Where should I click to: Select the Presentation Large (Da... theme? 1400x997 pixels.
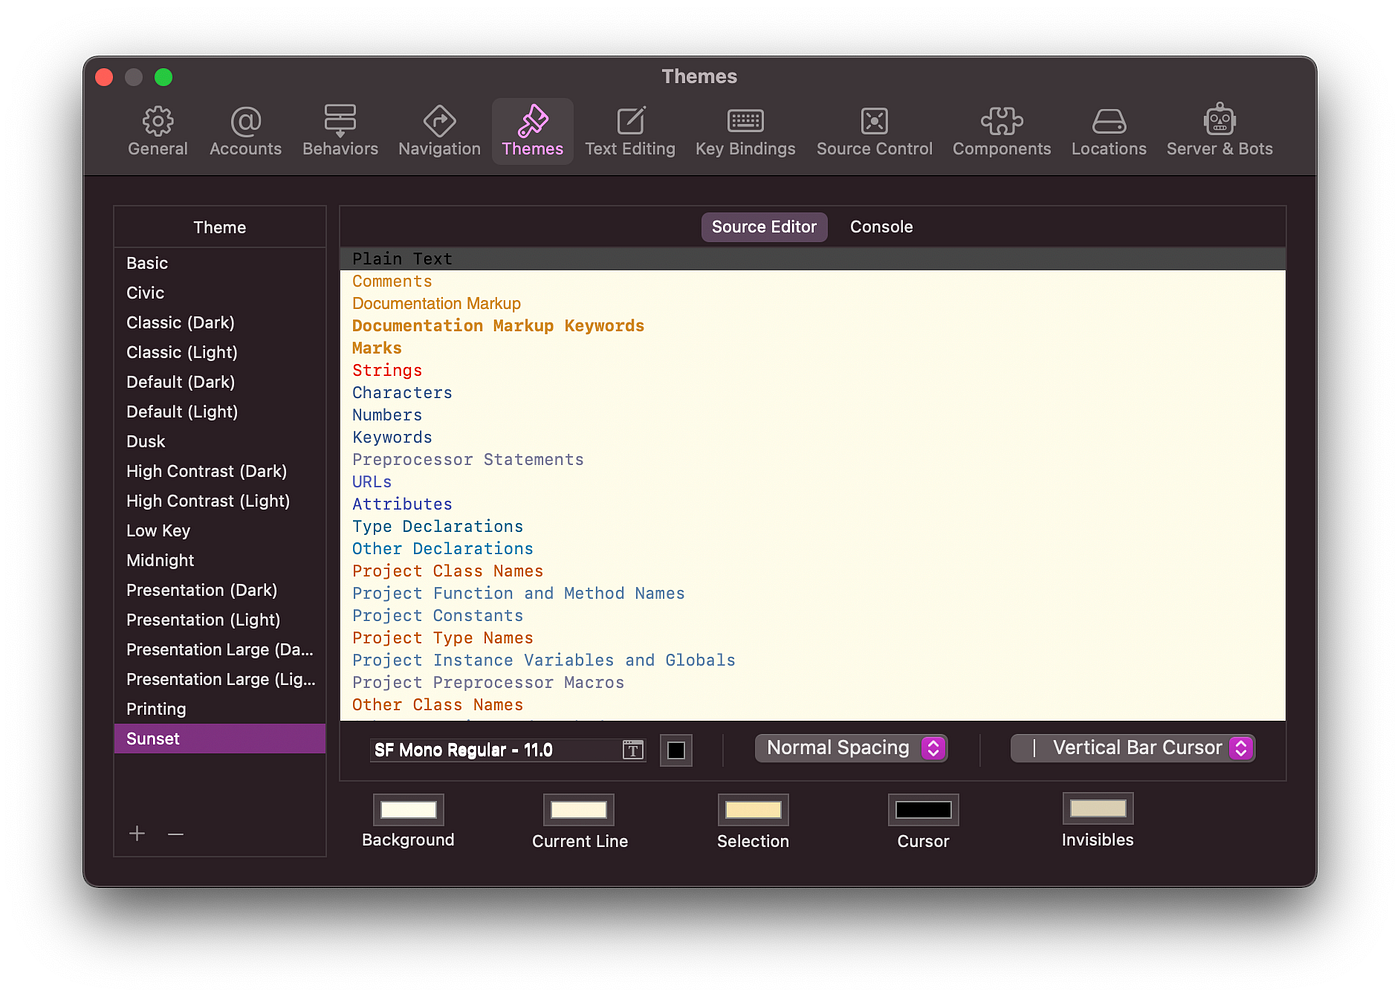click(220, 650)
